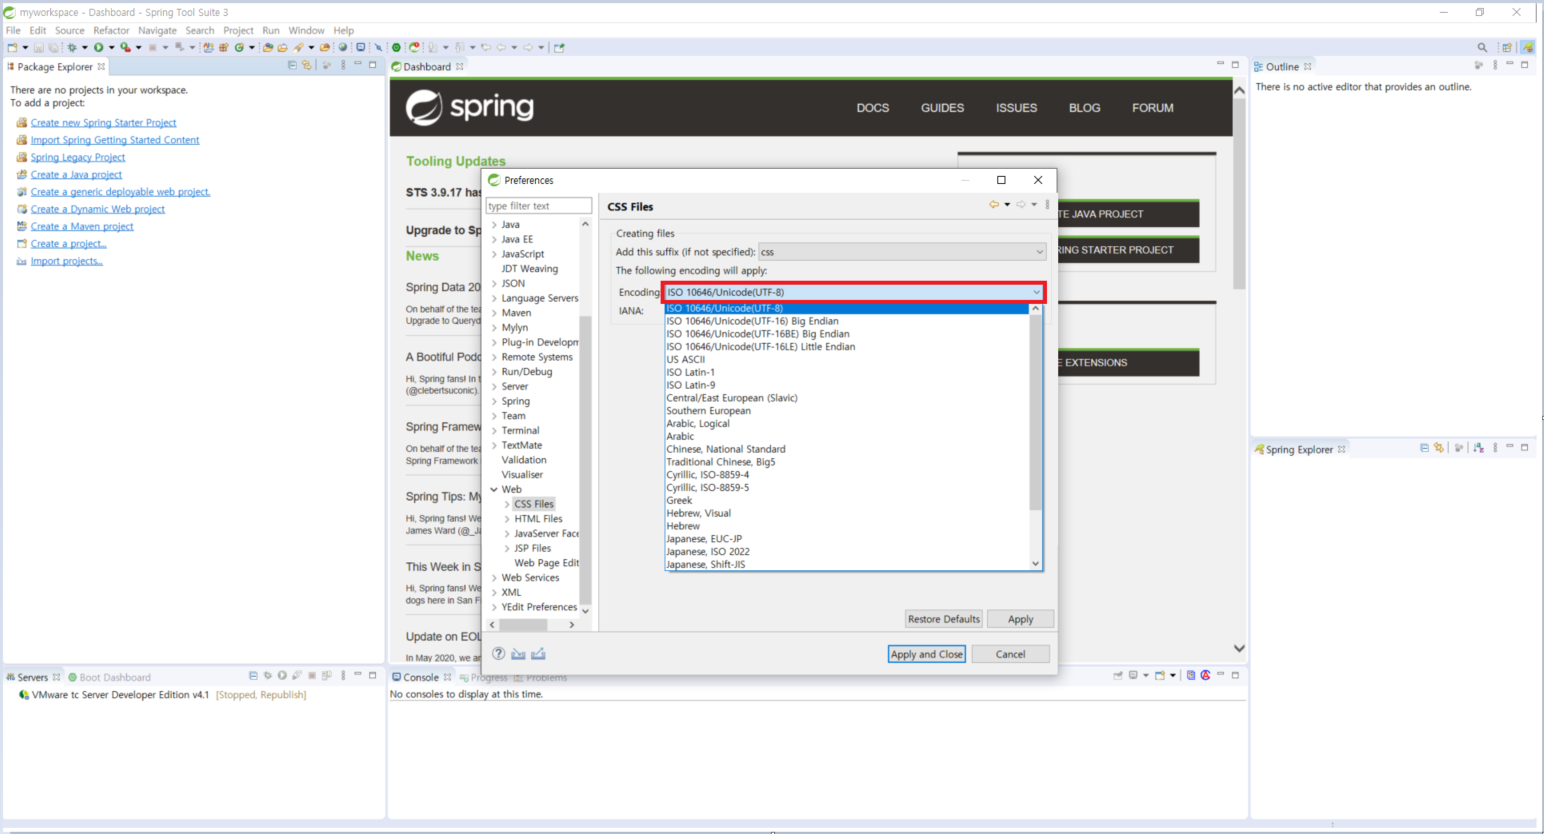This screenshot has width=1544, height=834.
Task: Click Create a Maven project link
Action: pyautogui.click(x=82, y=227)
